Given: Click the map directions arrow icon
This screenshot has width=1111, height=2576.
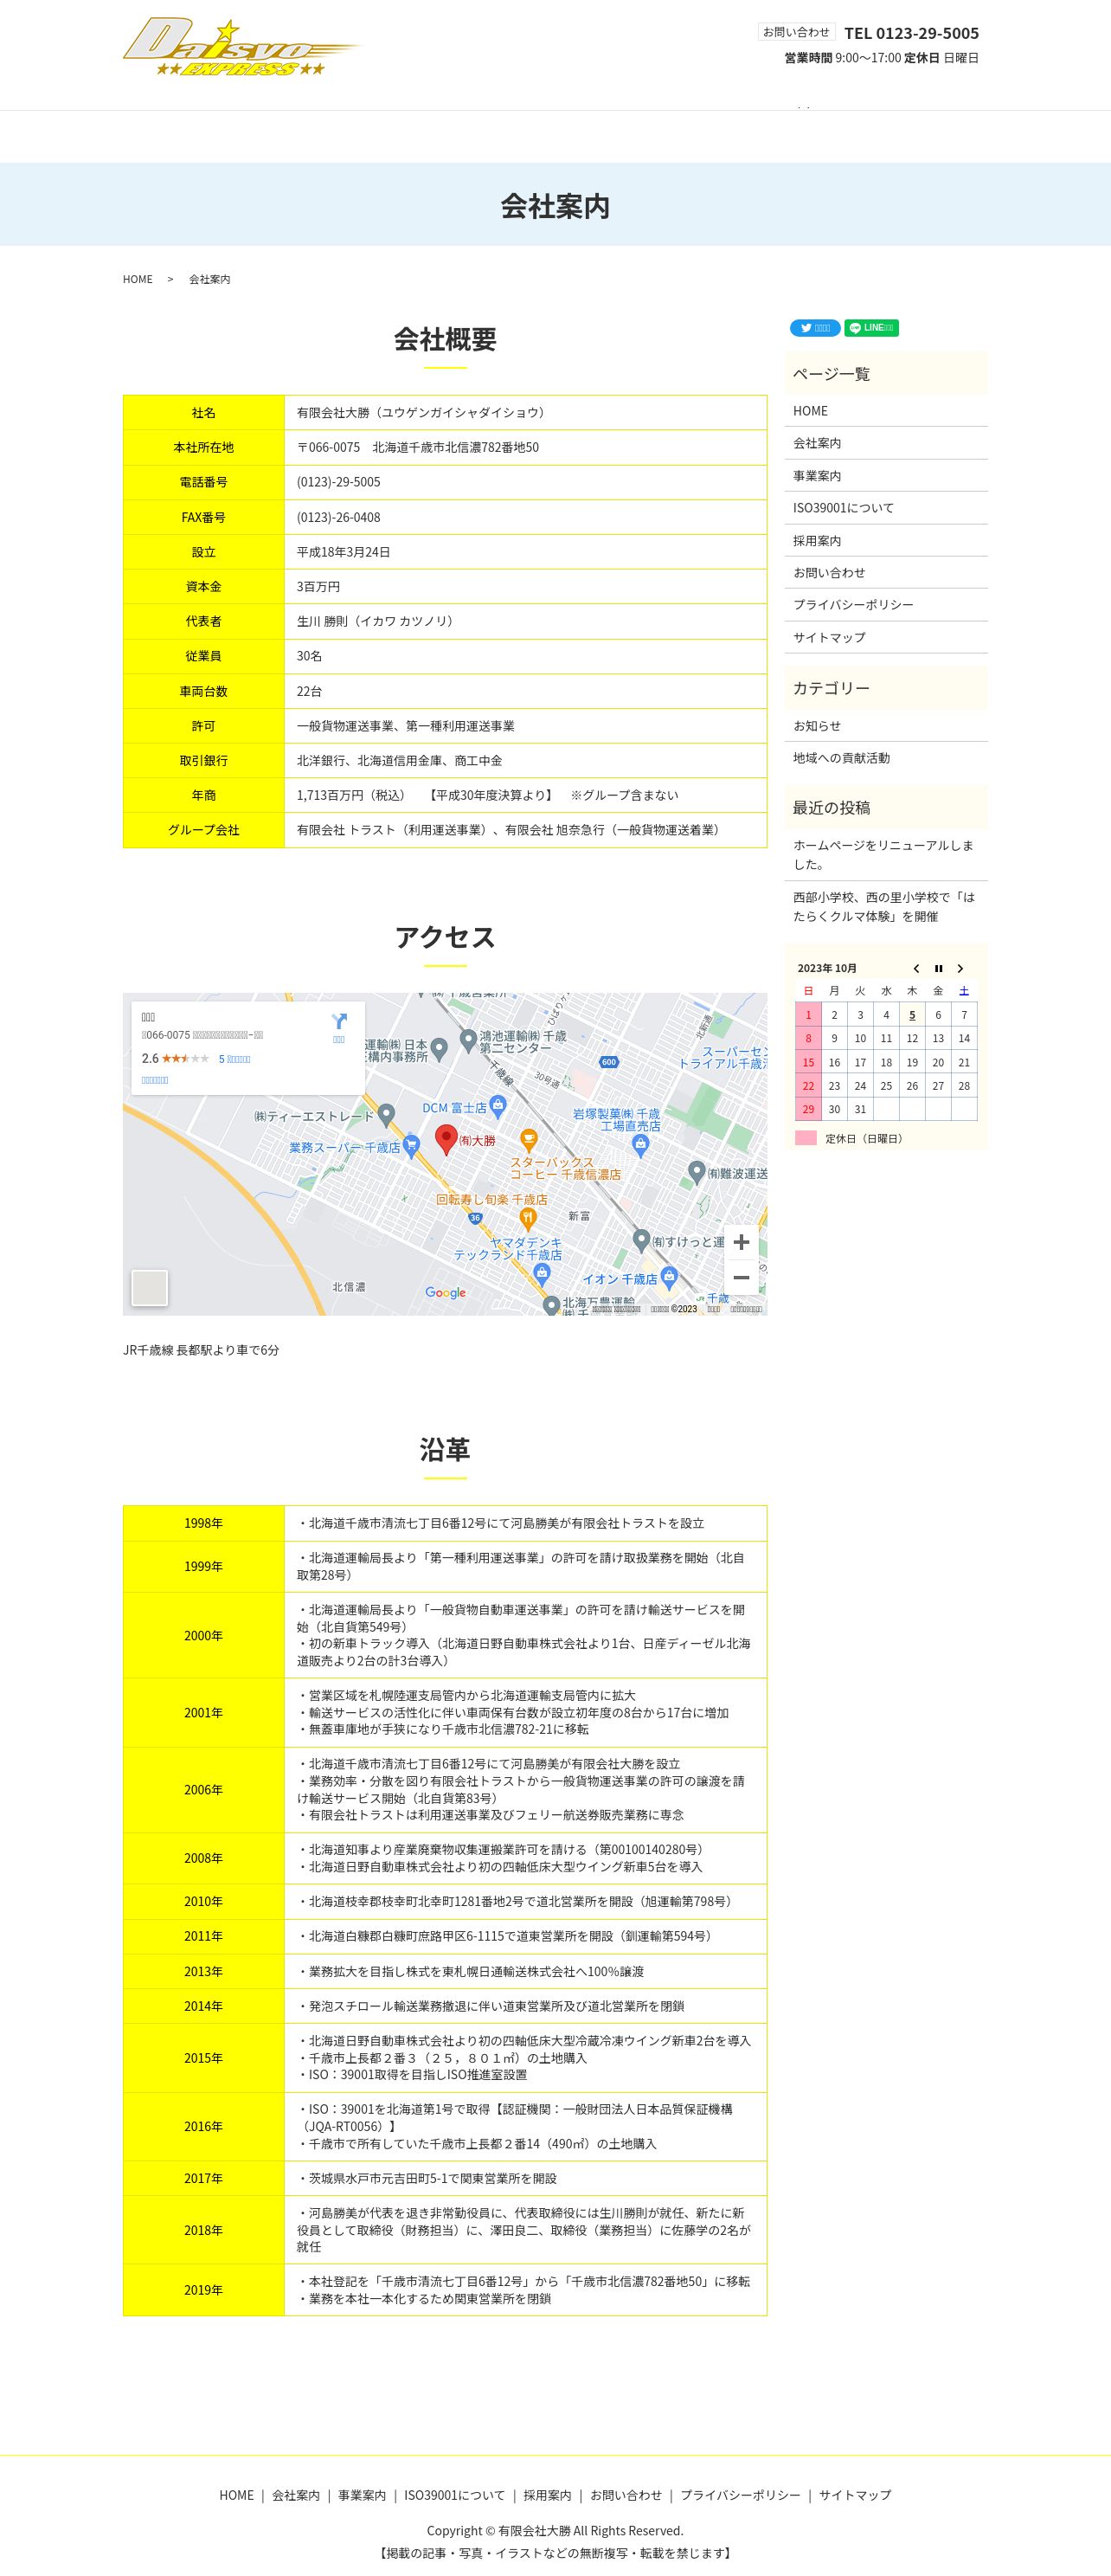Looking at the screenshot, I should pos(339,1022).
